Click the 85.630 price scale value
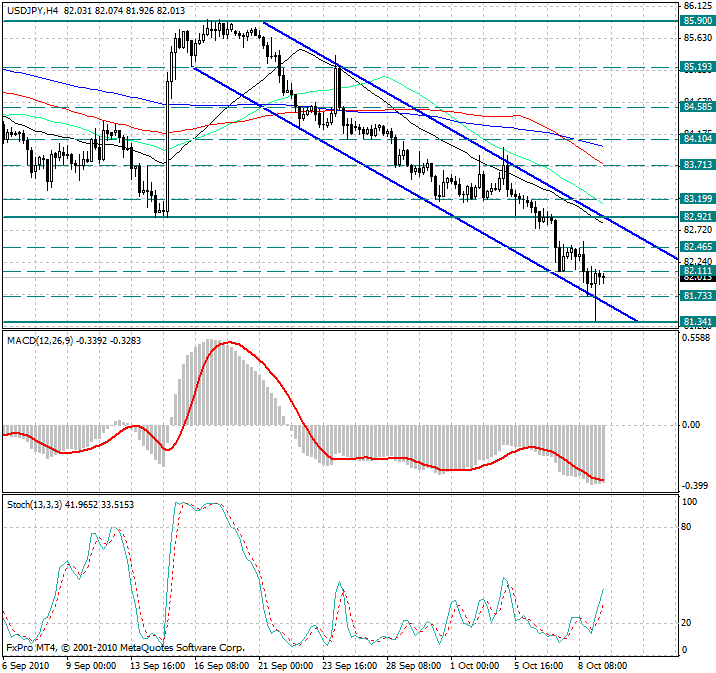 [698, 38]
